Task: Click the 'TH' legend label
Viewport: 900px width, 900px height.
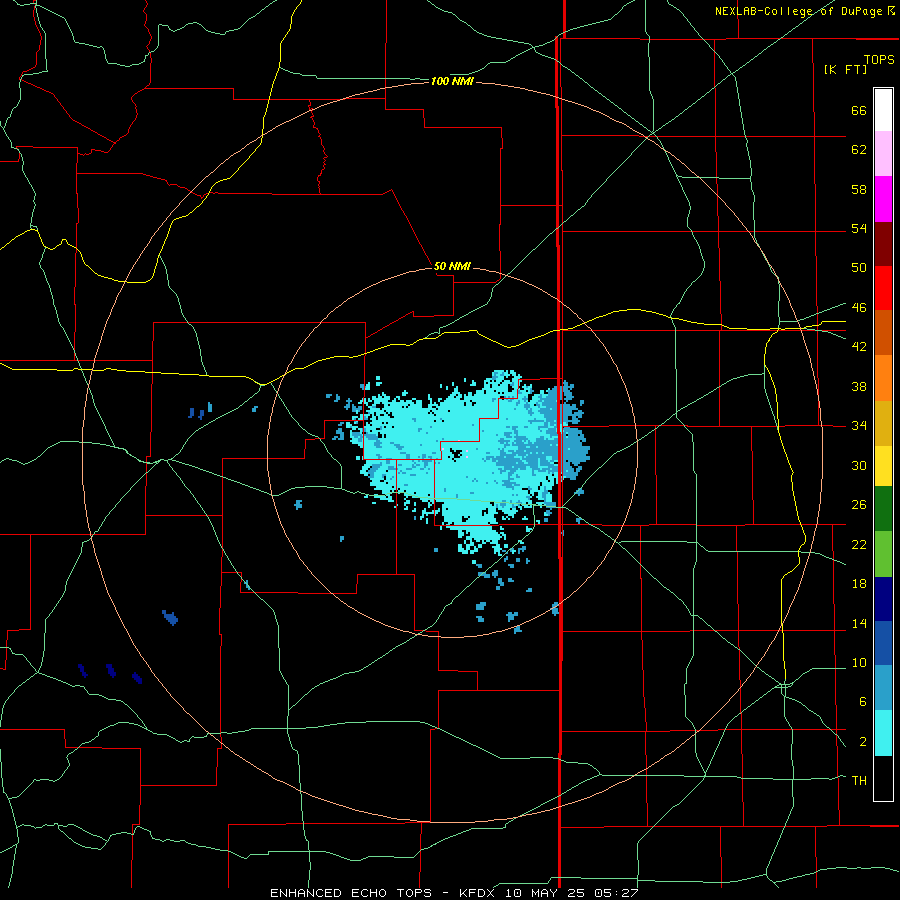Action: (859, 781)
